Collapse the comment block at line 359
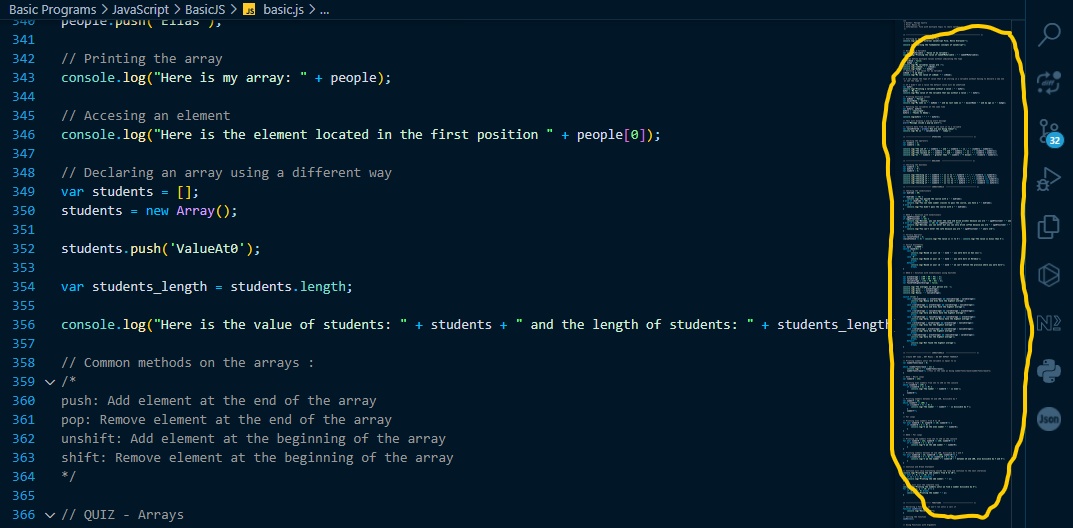The height and width of the screenshot is (528, 1073). coord(49,382)
